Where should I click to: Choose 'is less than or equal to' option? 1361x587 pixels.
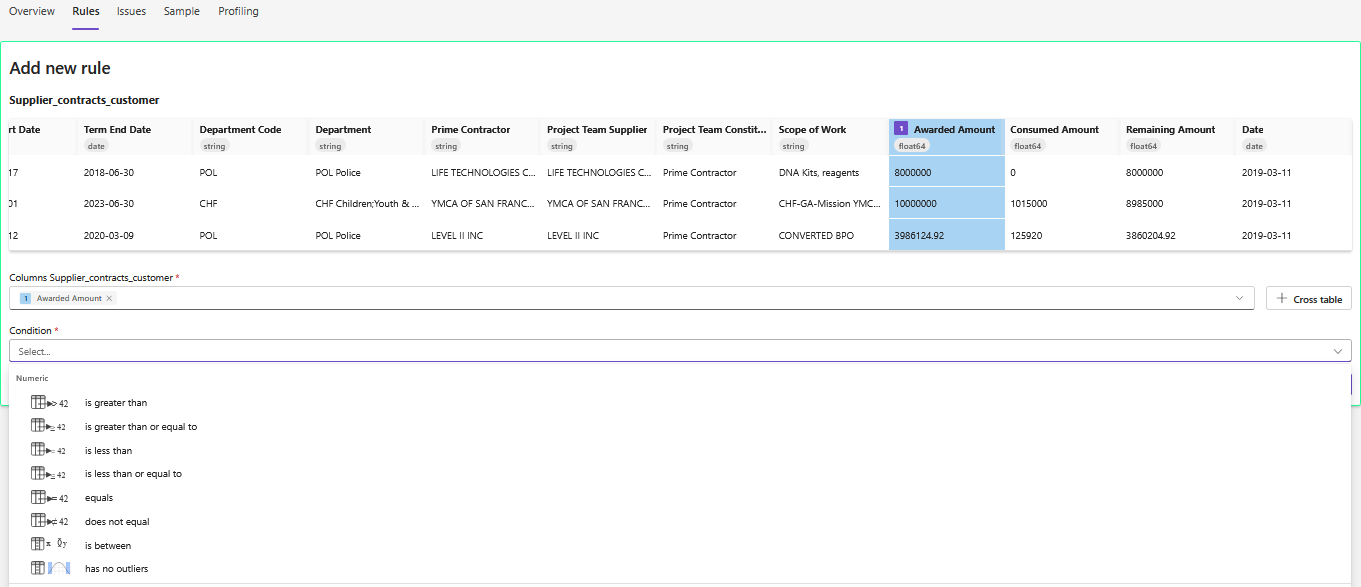coord(133,474)
